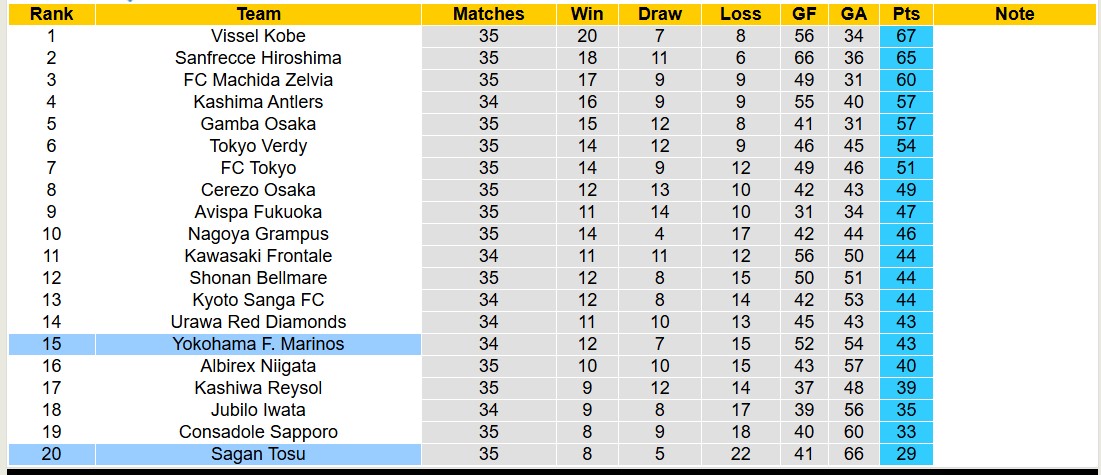Click Sagan Tosu's 29 points cell
The height and width of the screenshot is (475, 1101).
[907, 454]
